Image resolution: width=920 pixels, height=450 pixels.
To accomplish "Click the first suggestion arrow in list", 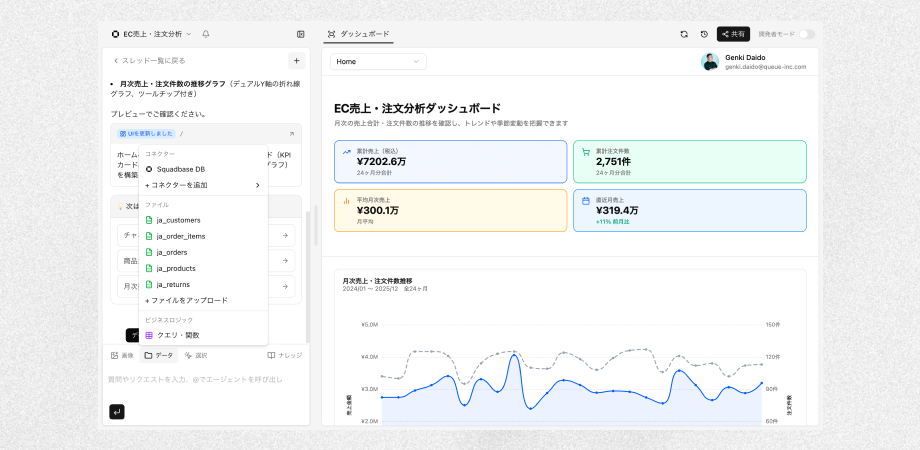I will pos(285,235).
